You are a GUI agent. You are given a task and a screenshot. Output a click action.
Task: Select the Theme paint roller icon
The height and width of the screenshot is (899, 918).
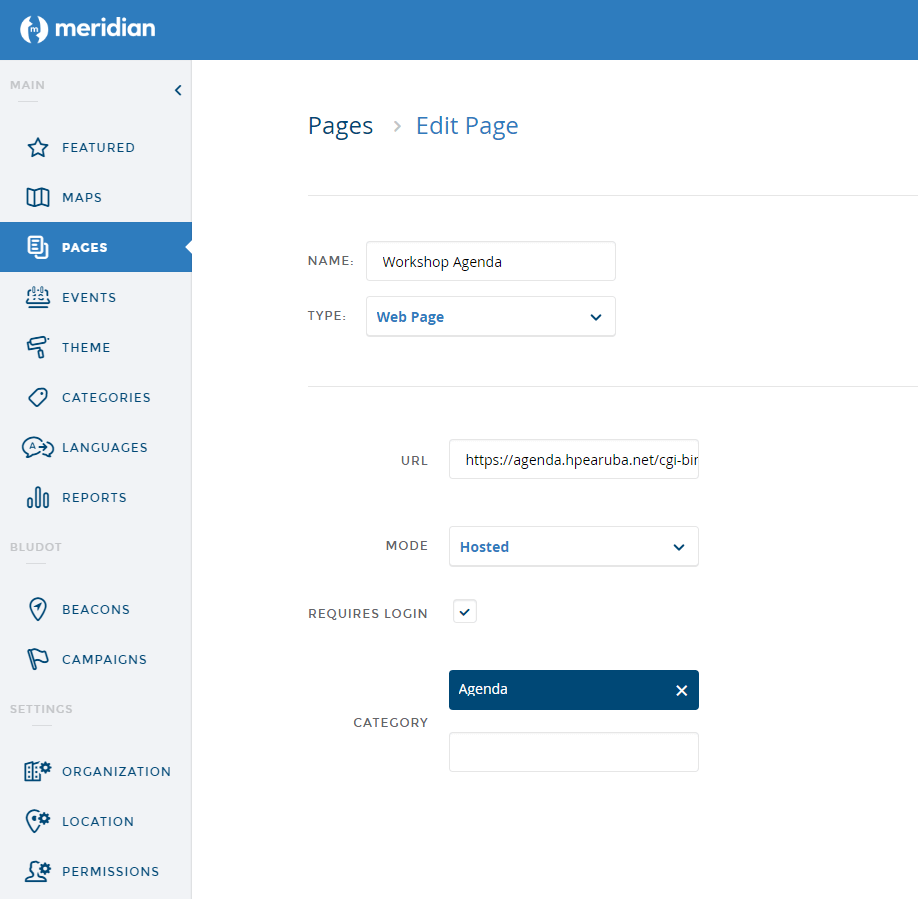click(x=38, y=347)
